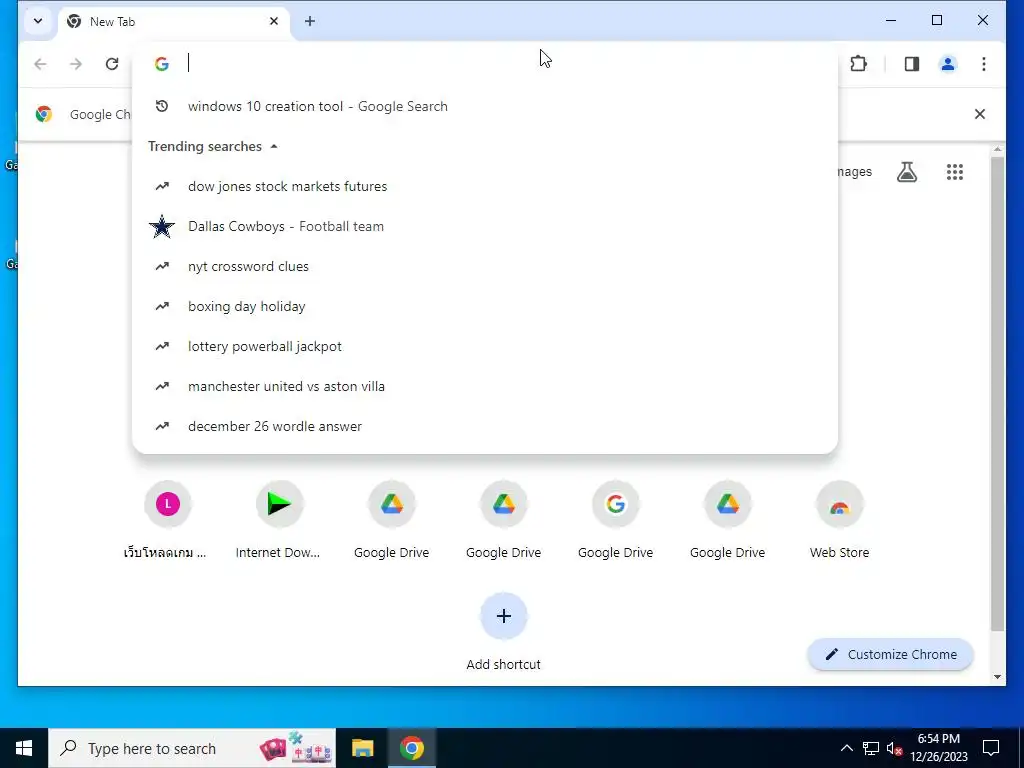
Task: Open File Explorer from the taskbar
Action: [362, 748]
